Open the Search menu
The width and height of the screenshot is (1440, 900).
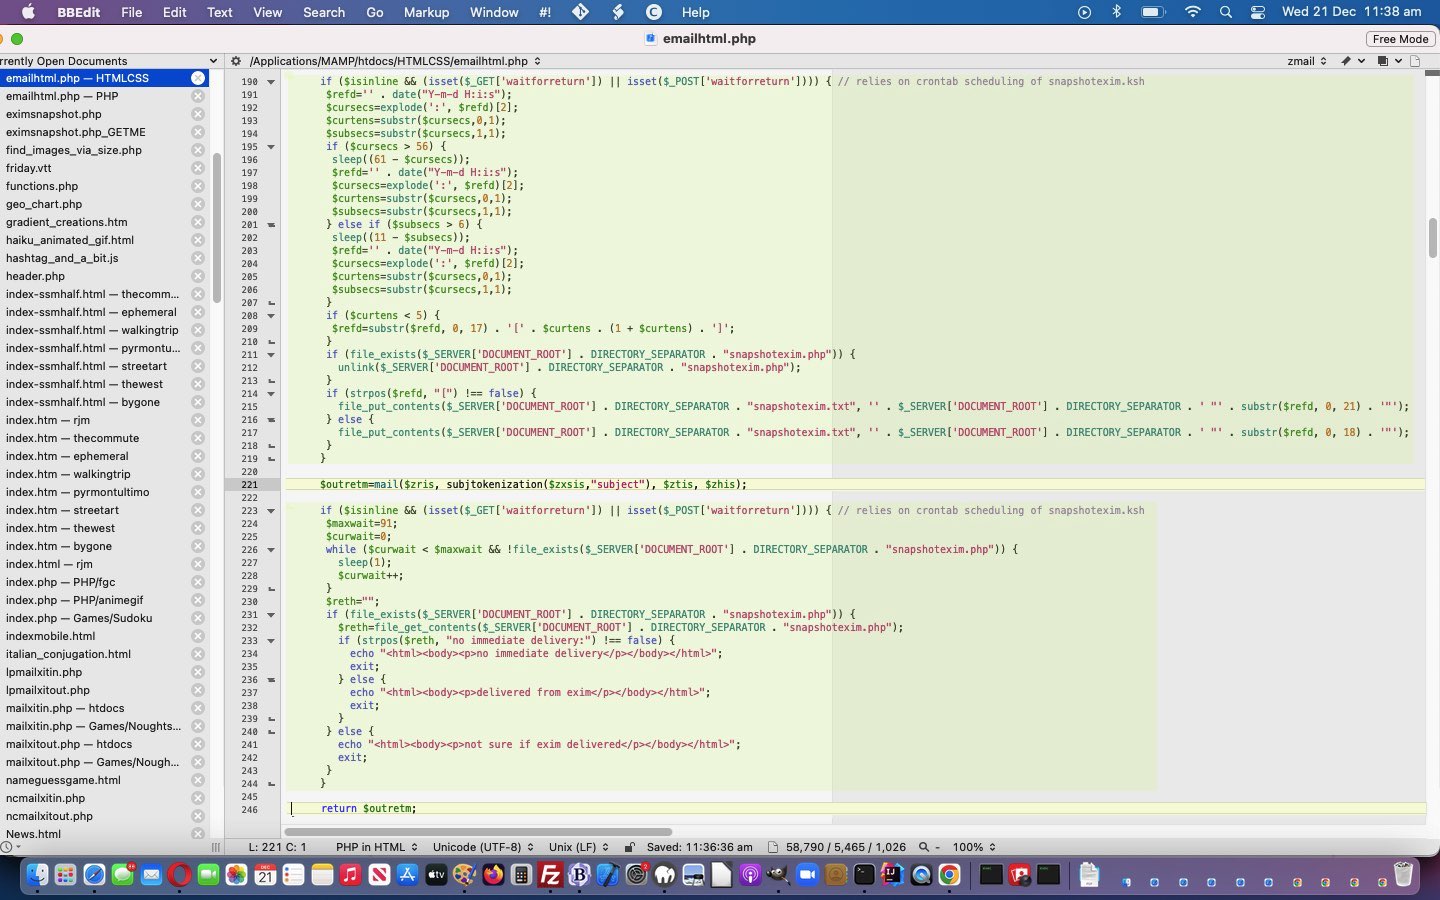click(324, 12)
